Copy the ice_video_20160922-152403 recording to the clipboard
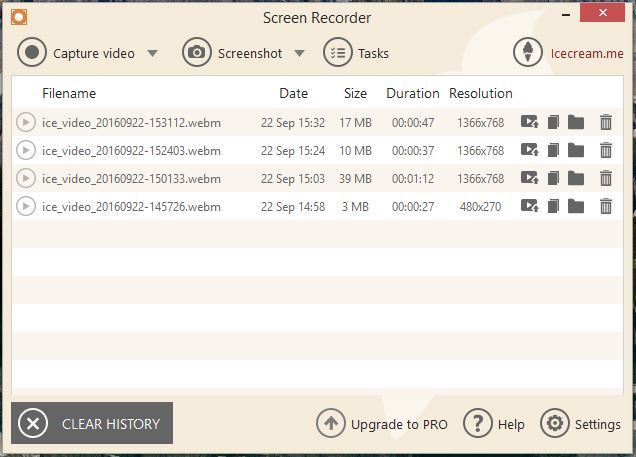The height and width of the screenshot is (457, 636). pyautogui.click(x=552, y=151)
